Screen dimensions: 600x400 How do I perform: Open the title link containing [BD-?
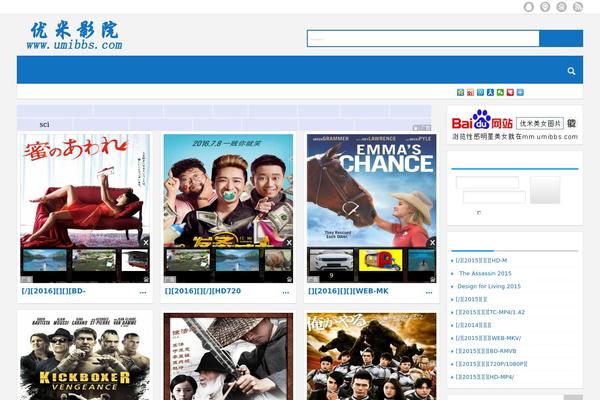[54, 291]
